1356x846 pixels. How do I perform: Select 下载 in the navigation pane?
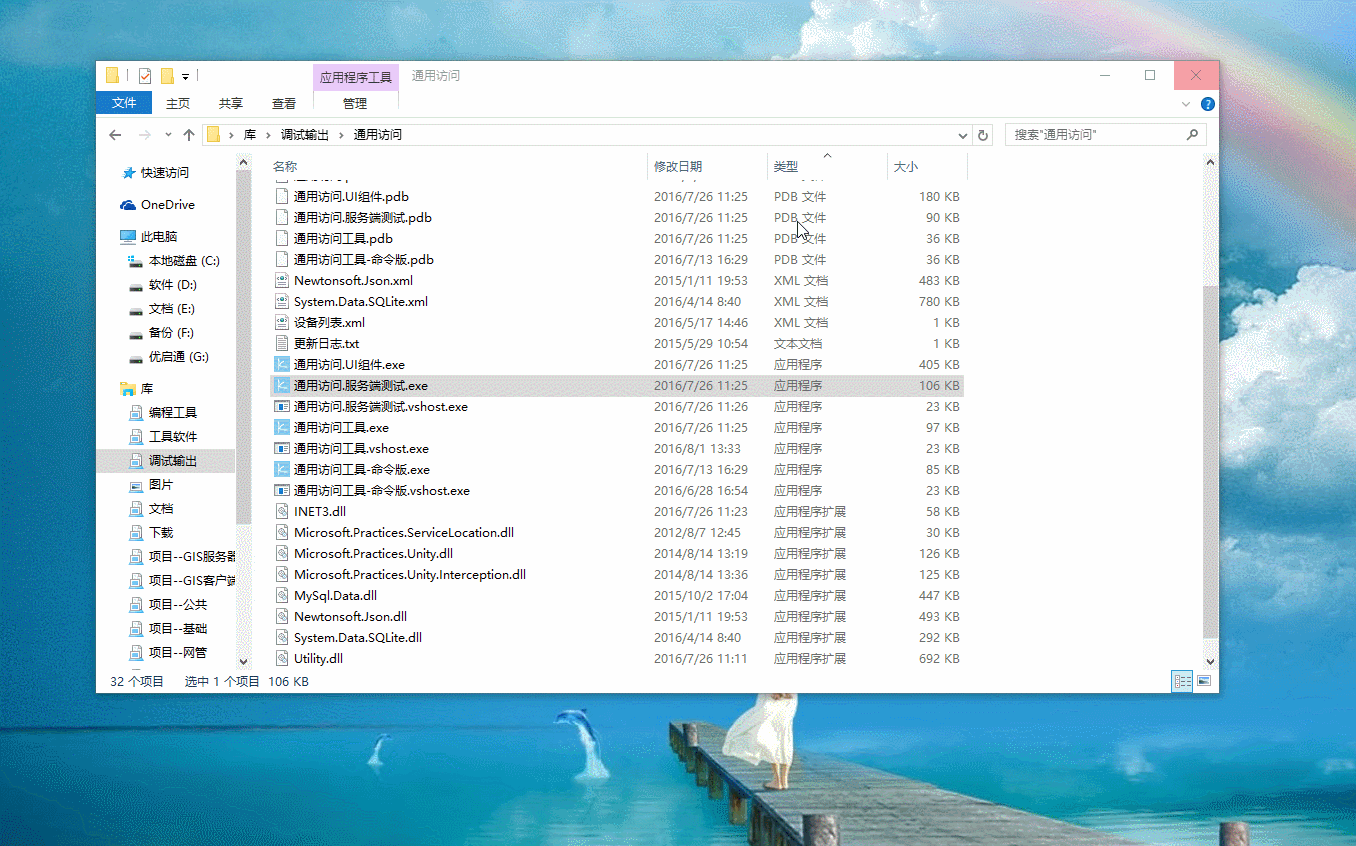[x=160, y=533]
